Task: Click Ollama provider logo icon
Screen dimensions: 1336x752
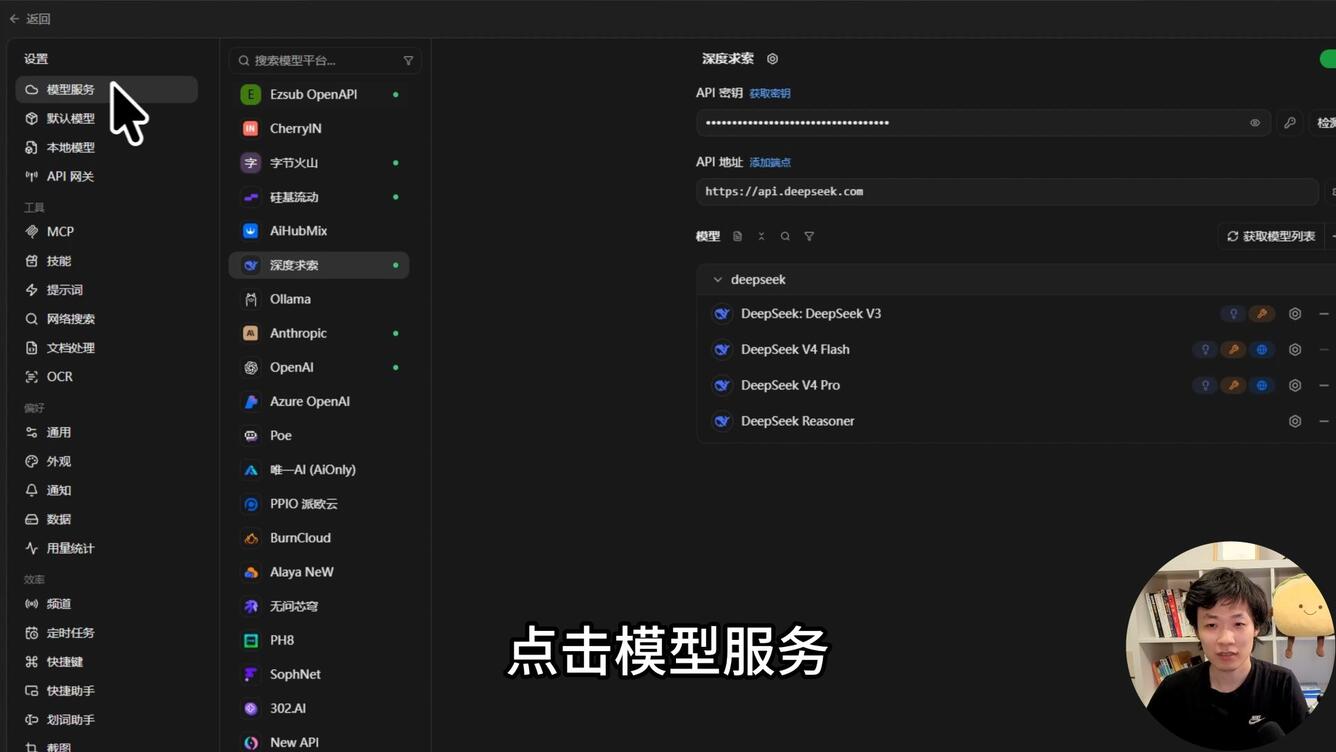Action: pos(251,299)
